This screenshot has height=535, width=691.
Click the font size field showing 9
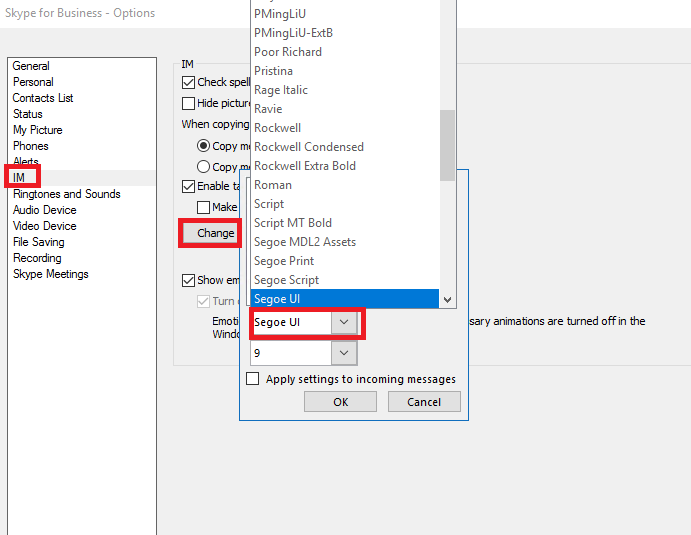291,353
